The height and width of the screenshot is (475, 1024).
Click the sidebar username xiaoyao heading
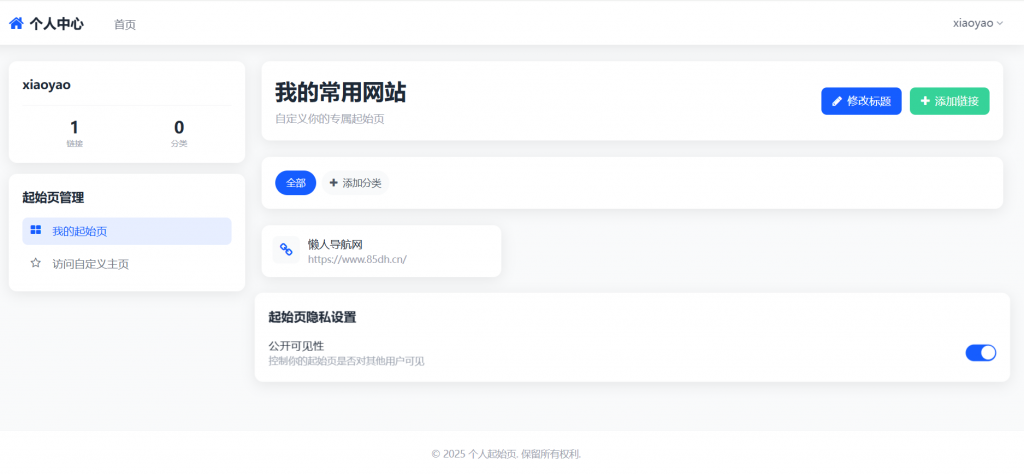[46, 84]
